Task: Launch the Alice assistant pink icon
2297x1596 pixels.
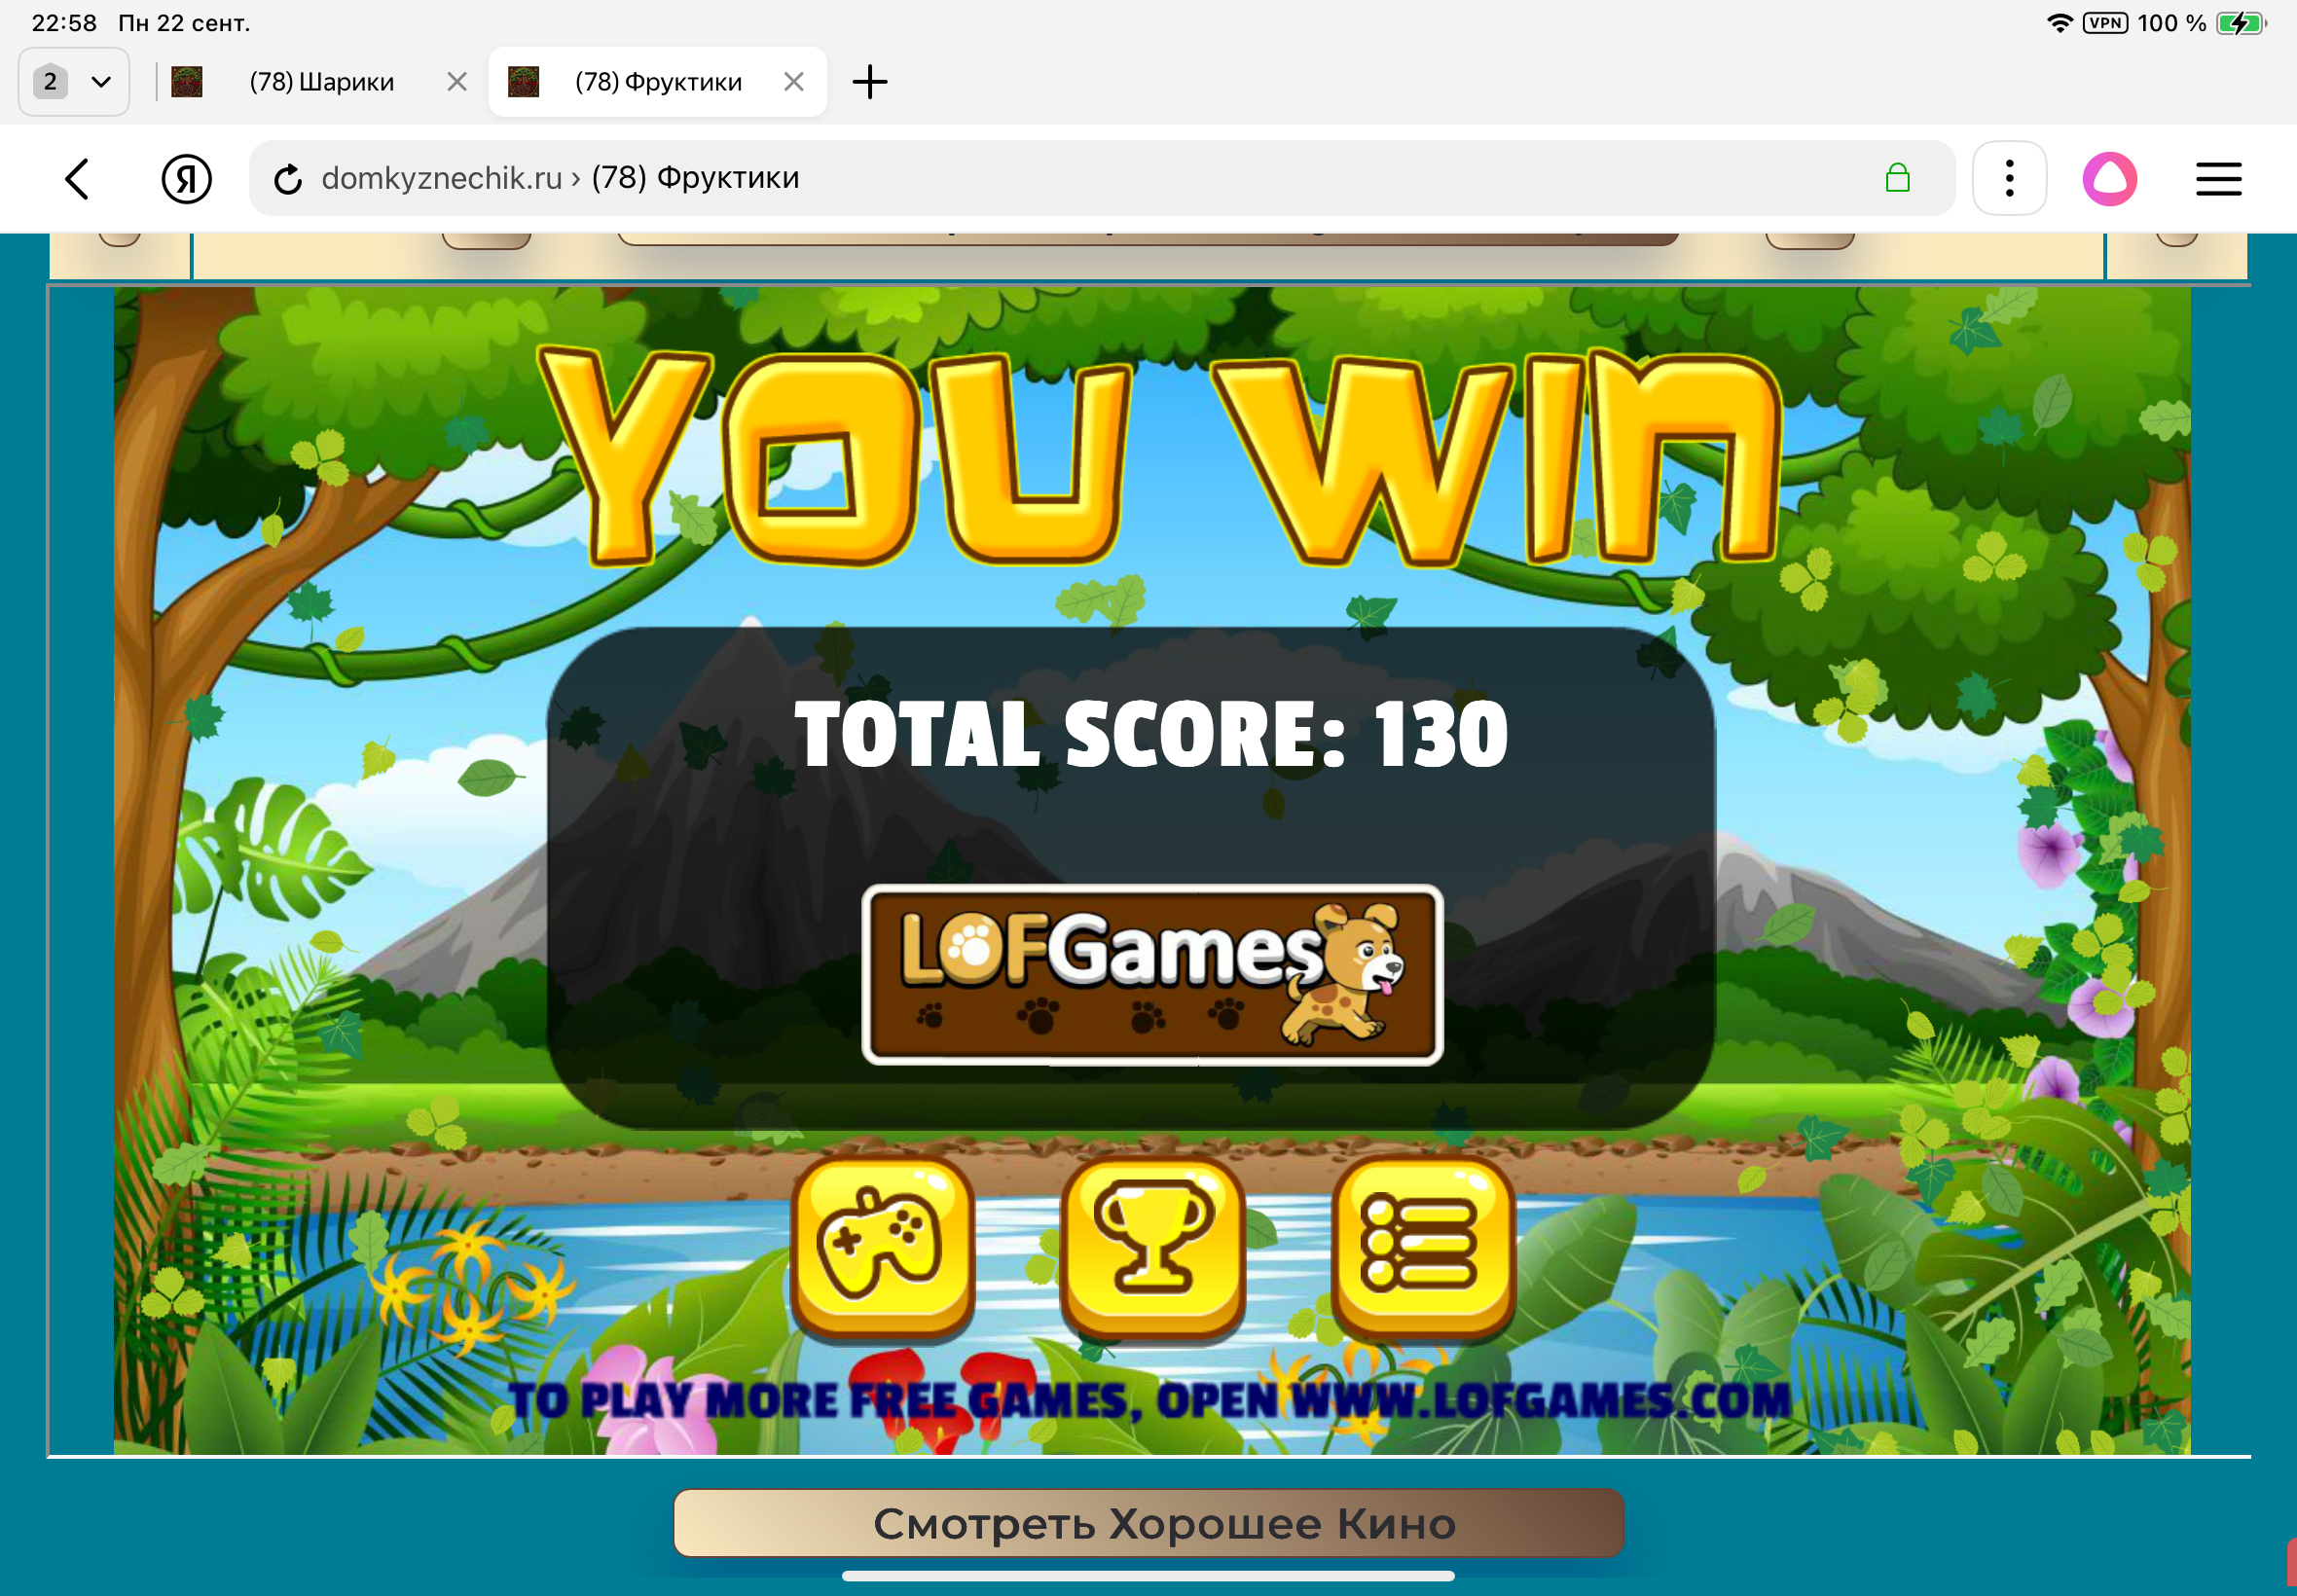Action: 2109,179
